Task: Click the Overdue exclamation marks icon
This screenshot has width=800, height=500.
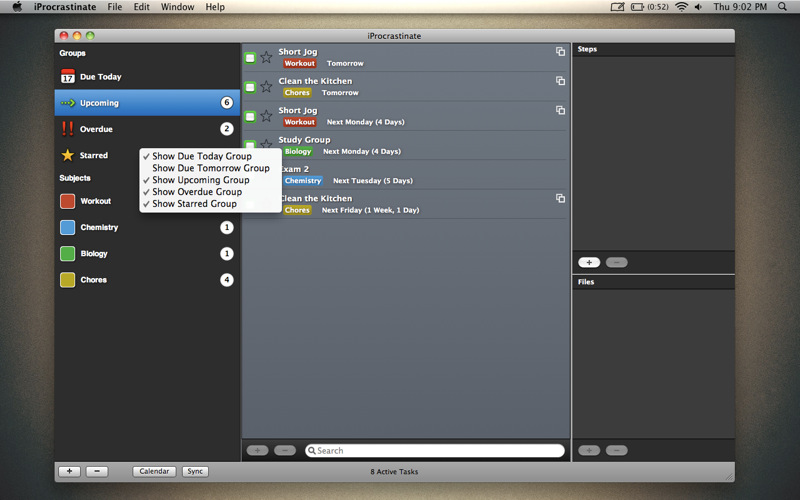Action: (67, 129)
